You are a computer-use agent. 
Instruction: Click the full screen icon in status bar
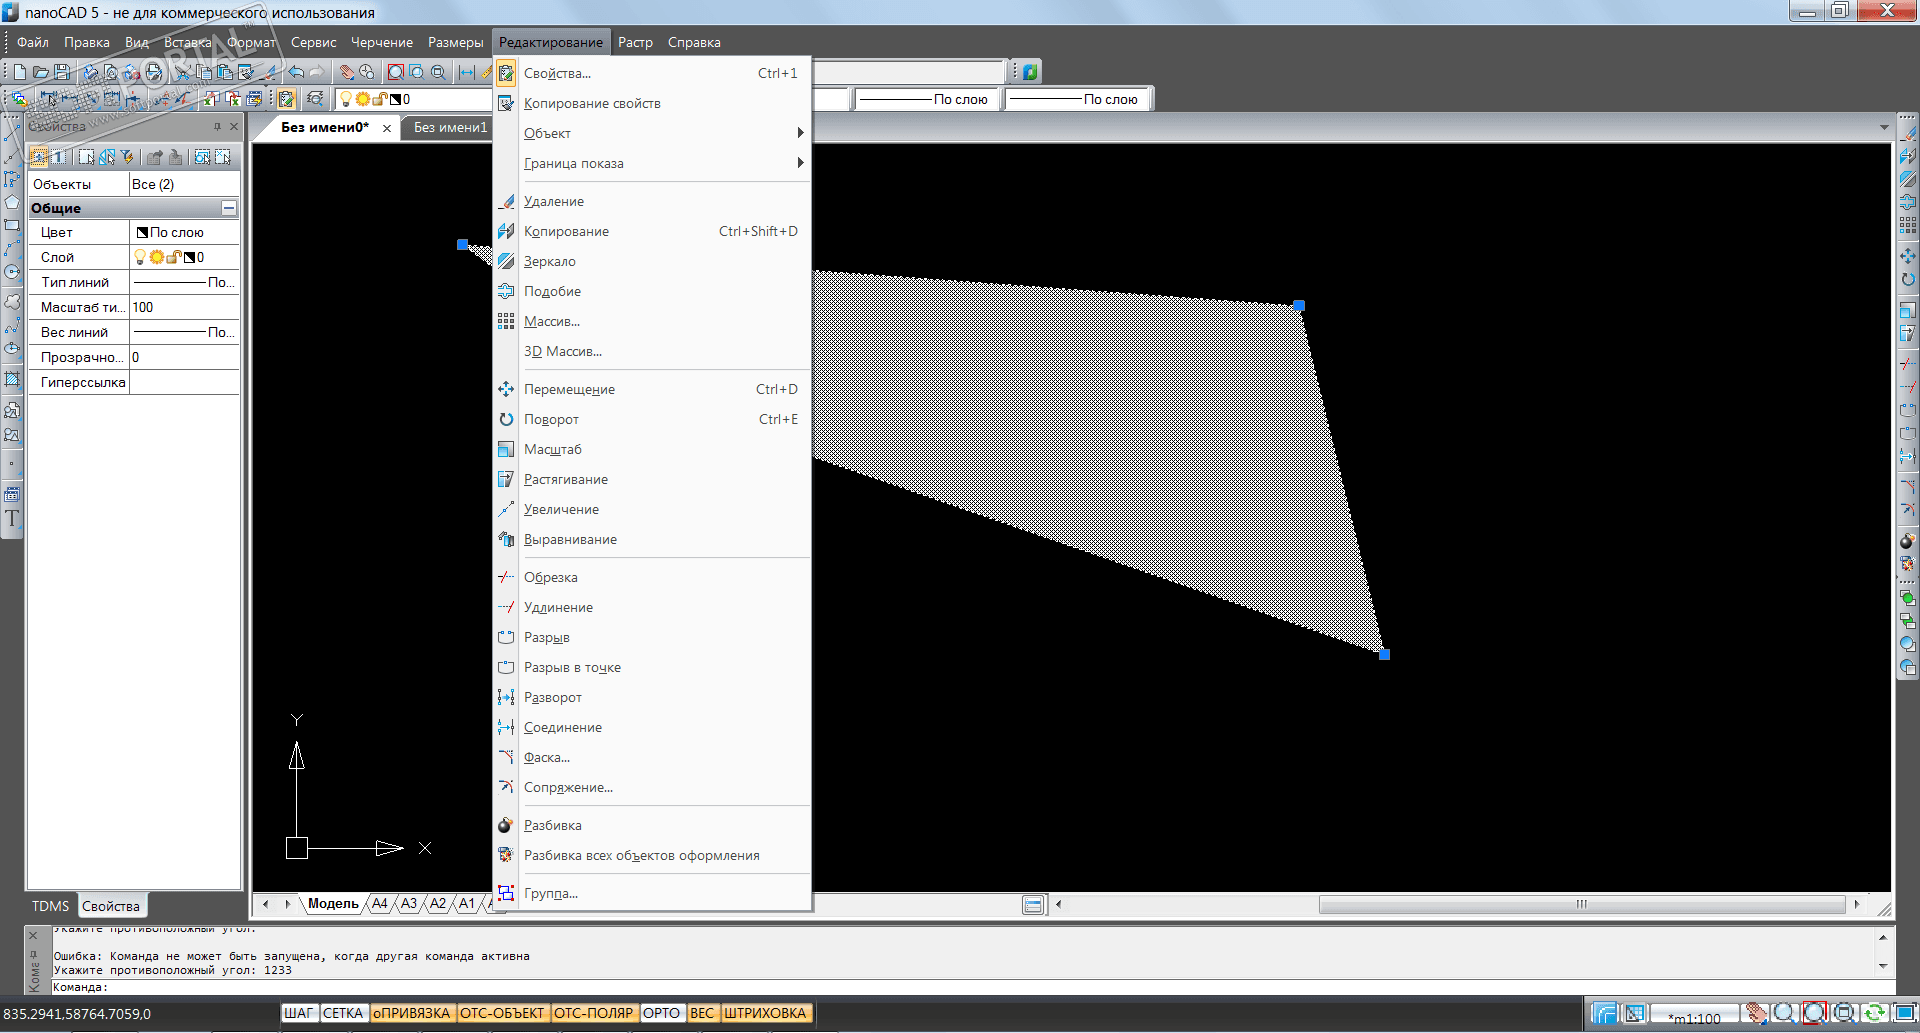1904,1013
